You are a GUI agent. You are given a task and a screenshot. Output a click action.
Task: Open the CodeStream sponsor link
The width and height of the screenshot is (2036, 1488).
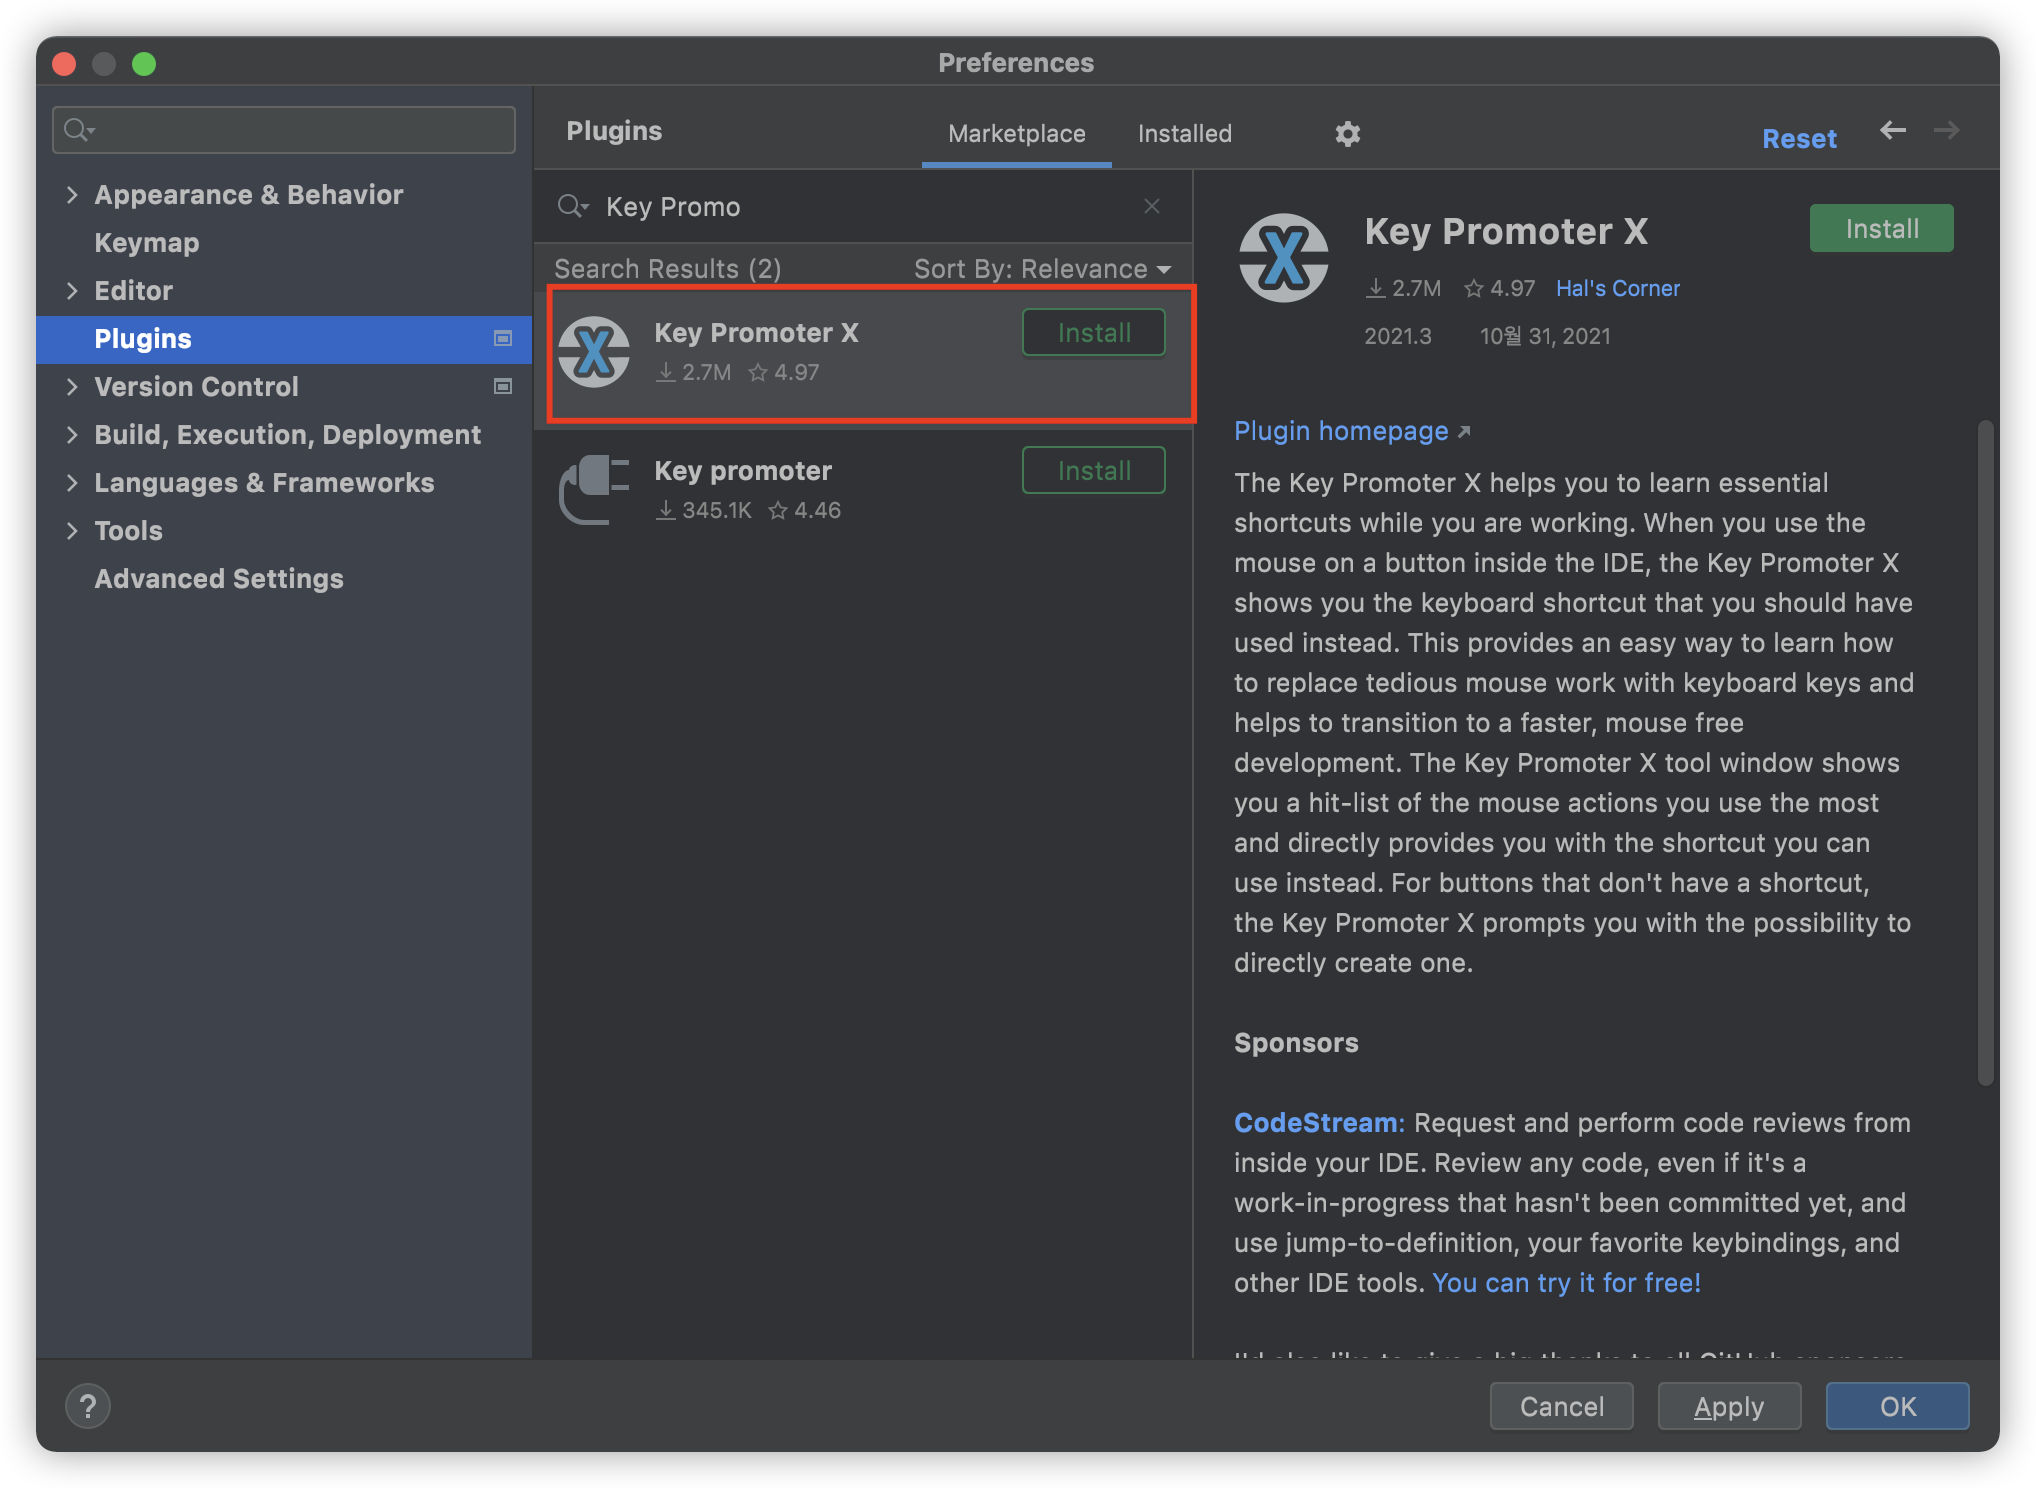1319,1123
